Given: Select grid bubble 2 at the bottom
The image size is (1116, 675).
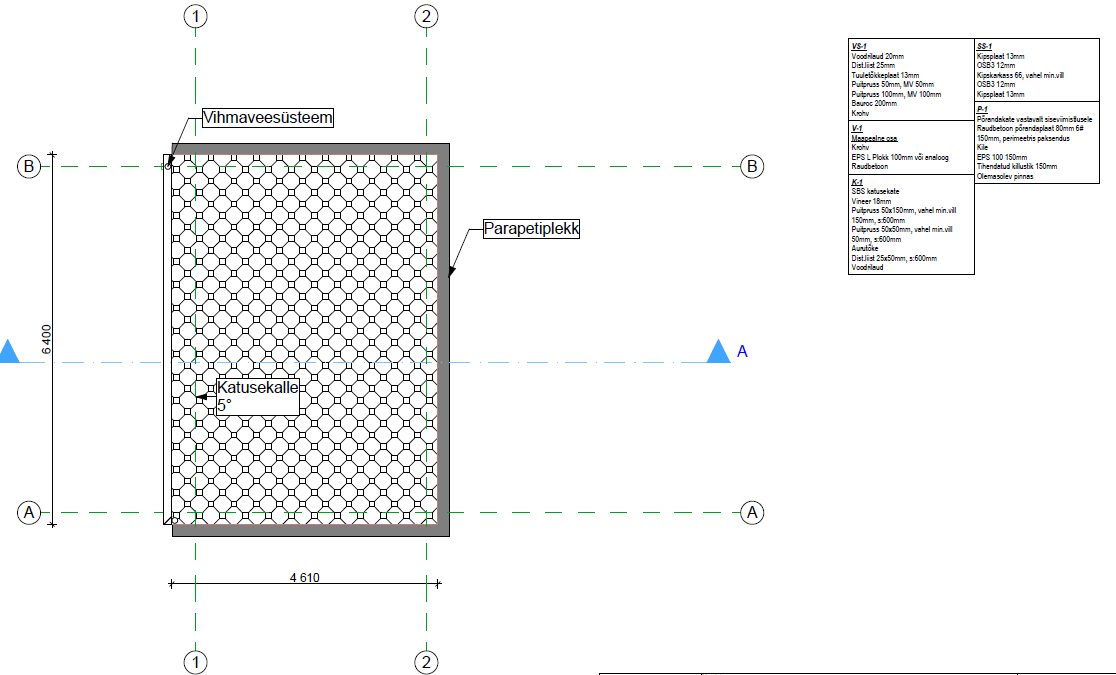Looking at the screenshot, I should click(x=427, y=662).
